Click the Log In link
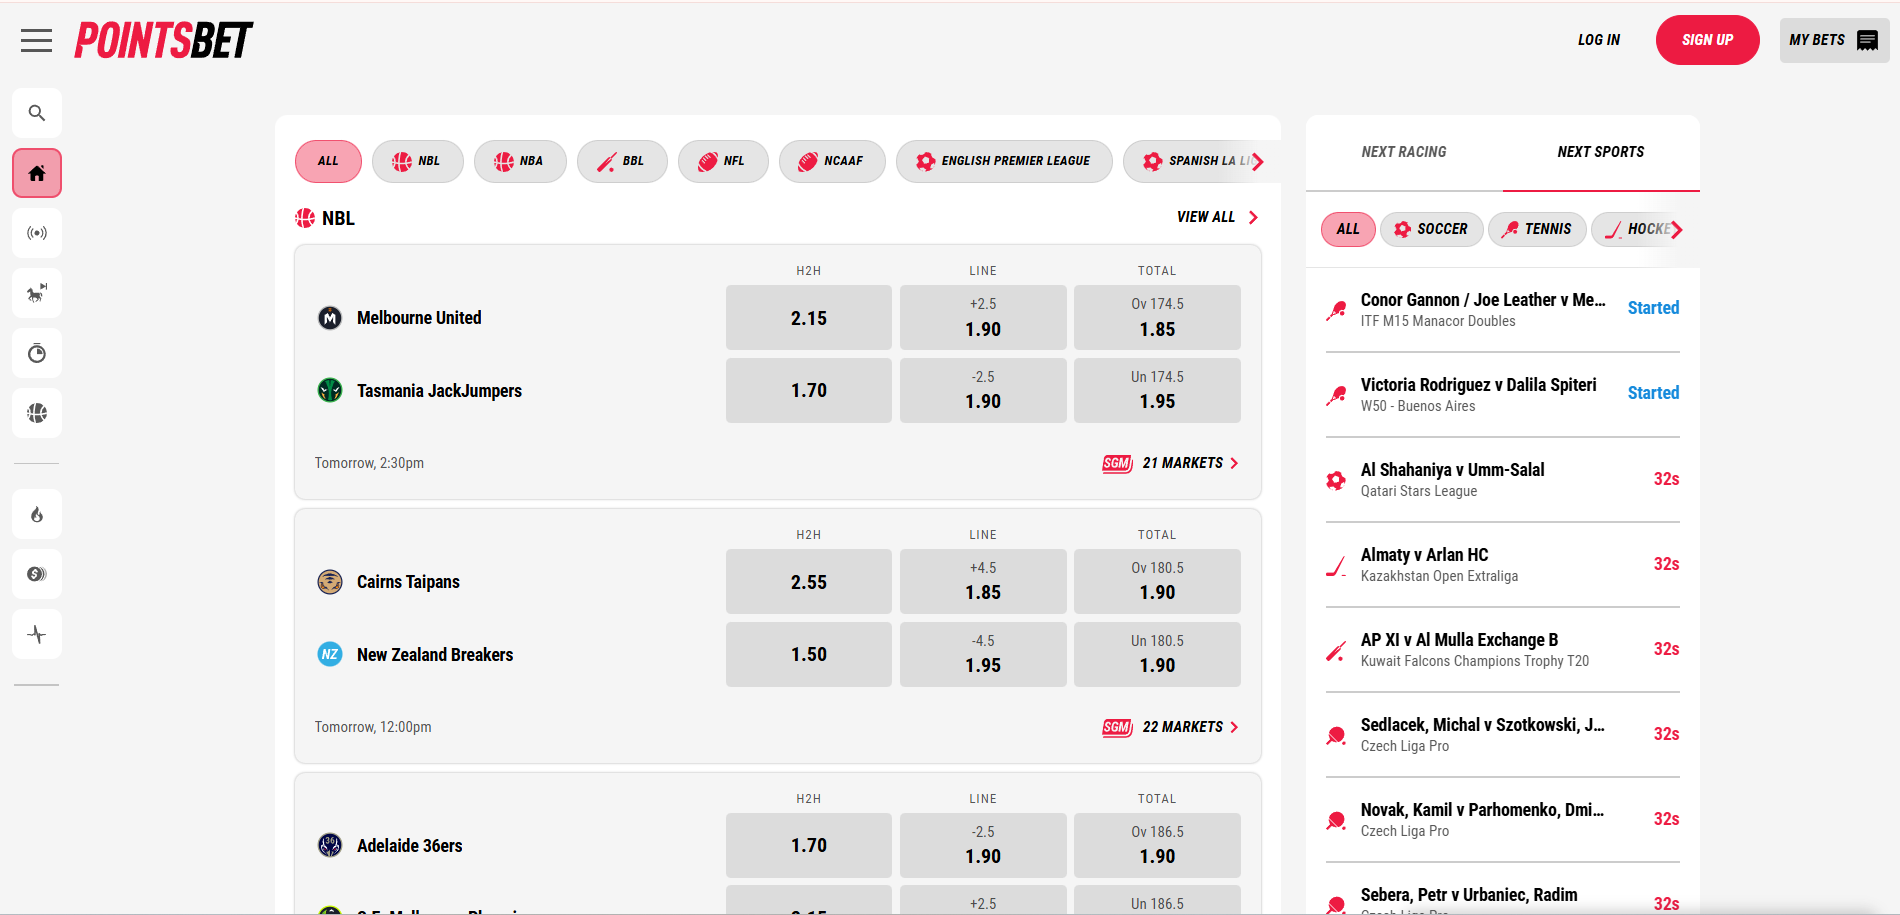This screenshot has height=915, width=1900. click(x=1599, y=40)
